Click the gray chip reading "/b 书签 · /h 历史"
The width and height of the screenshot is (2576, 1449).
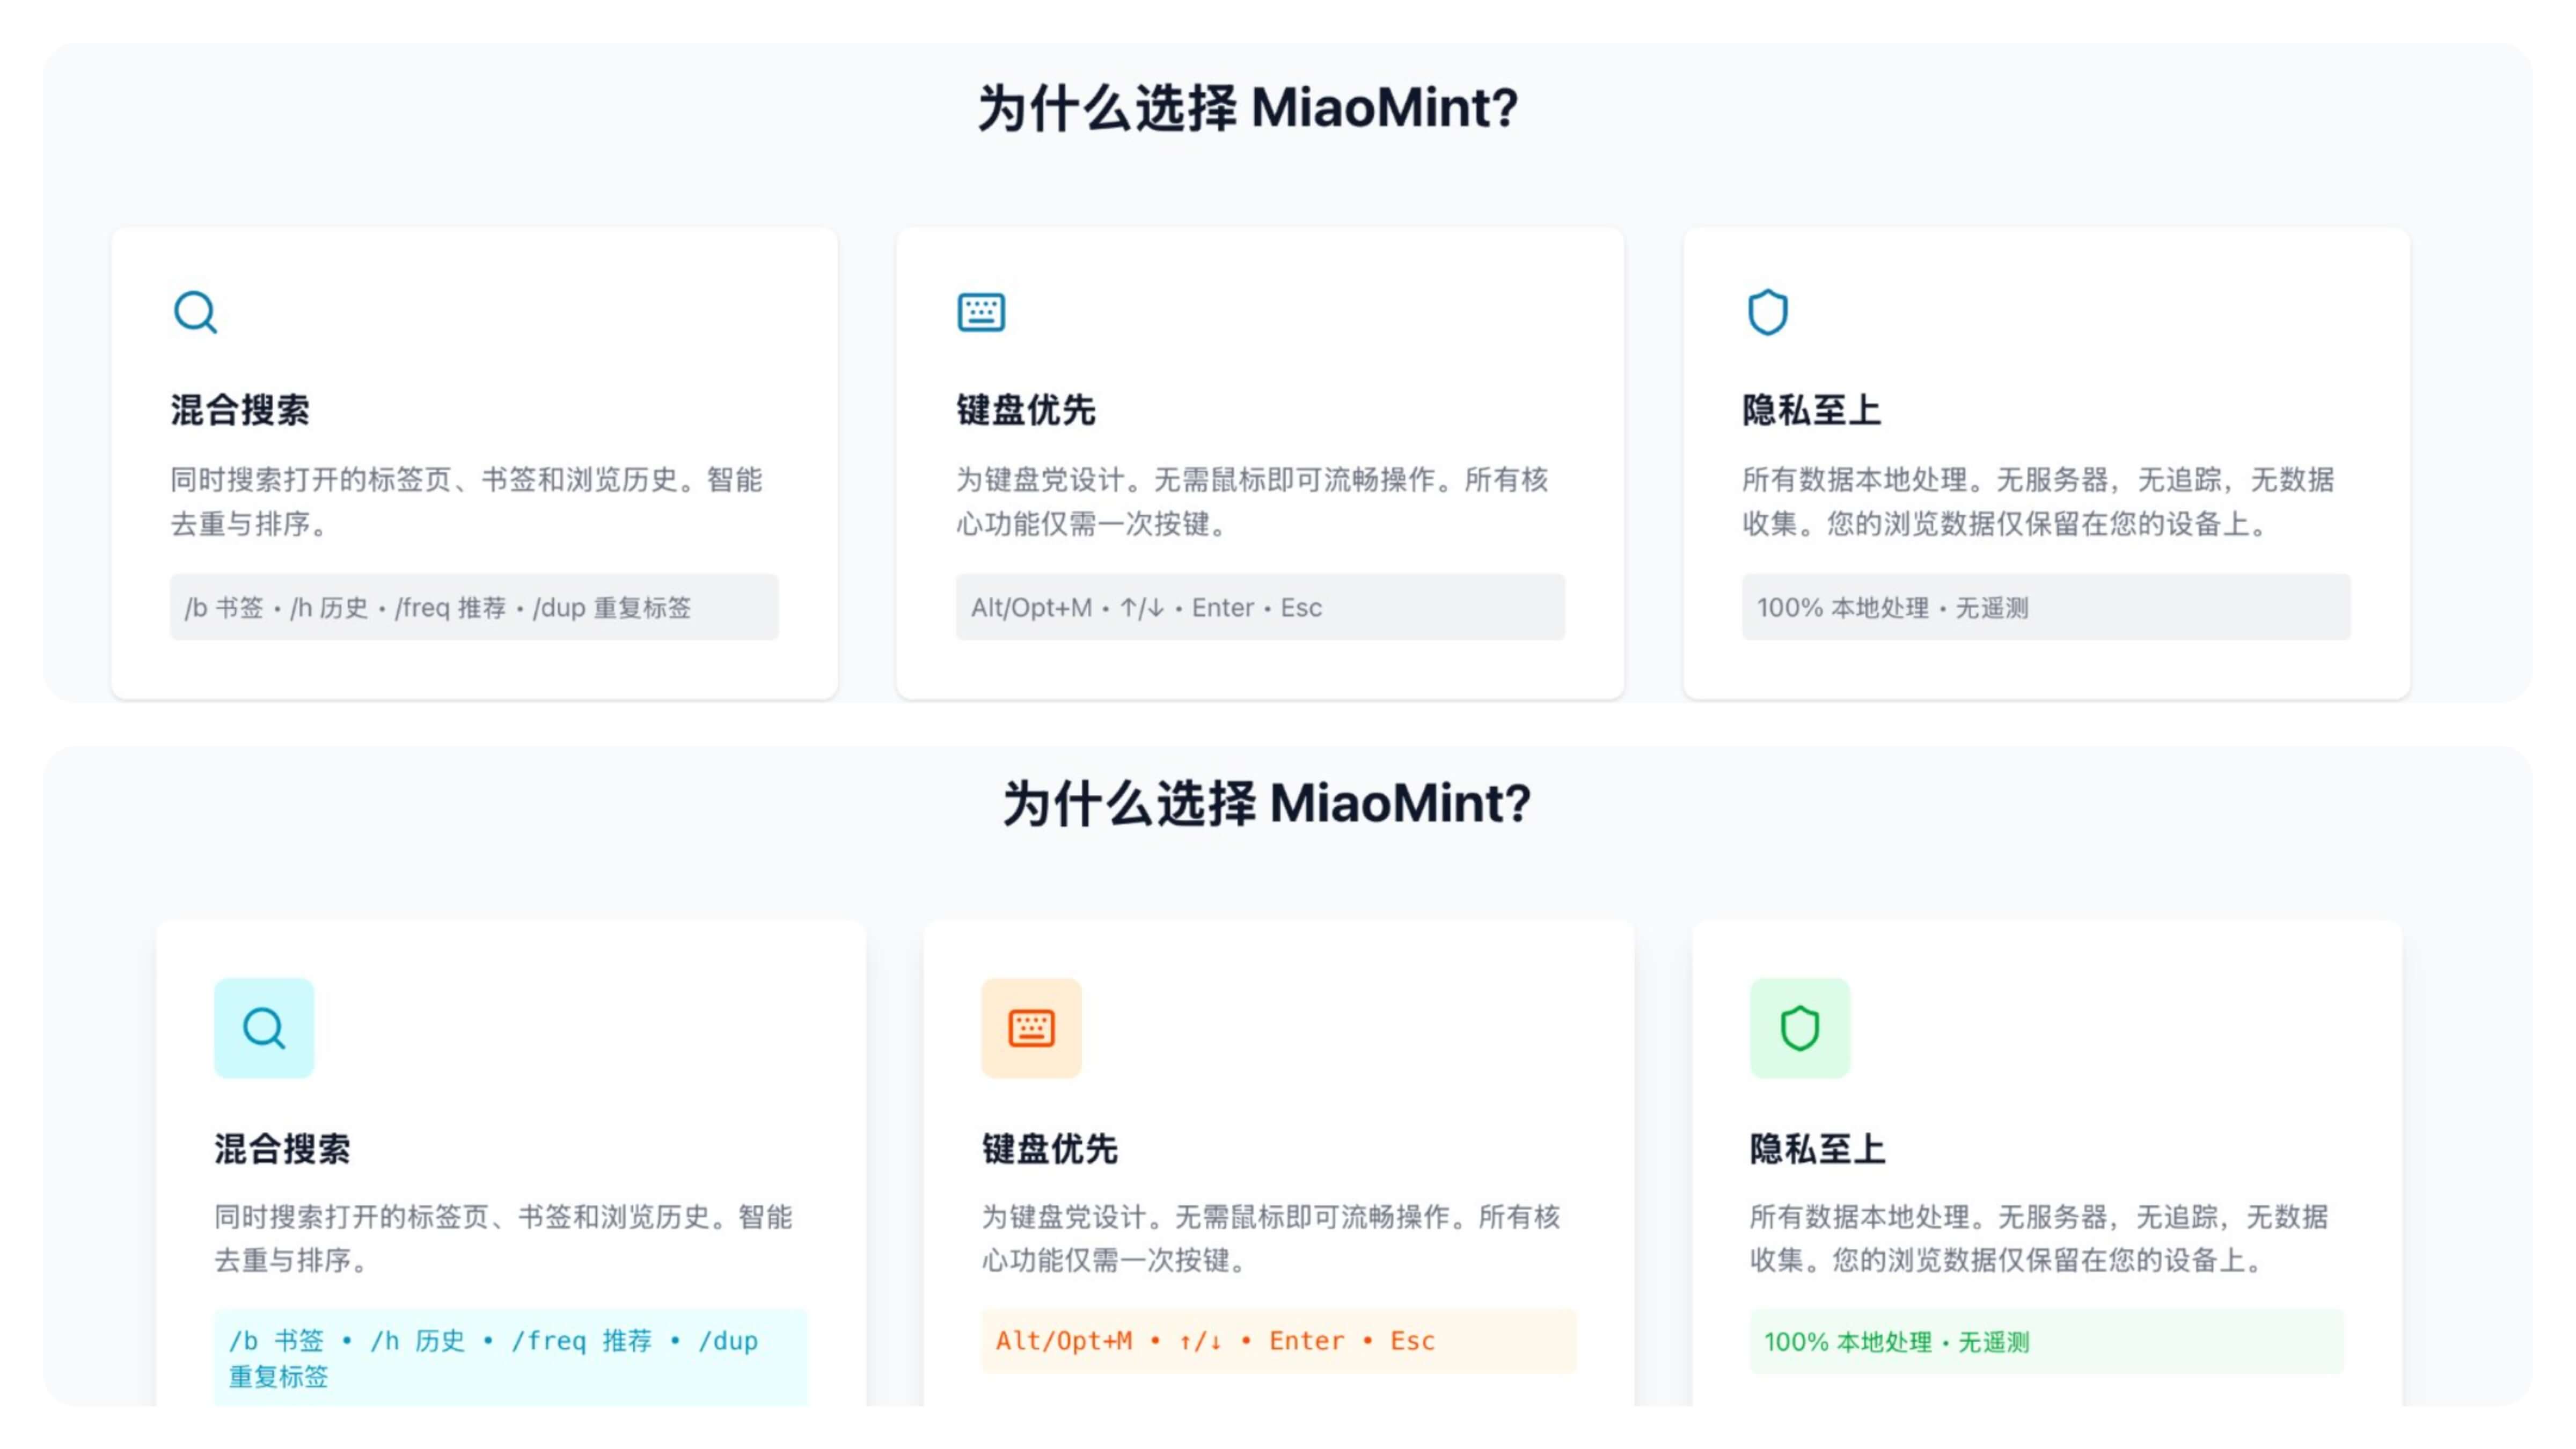(474, 607)
